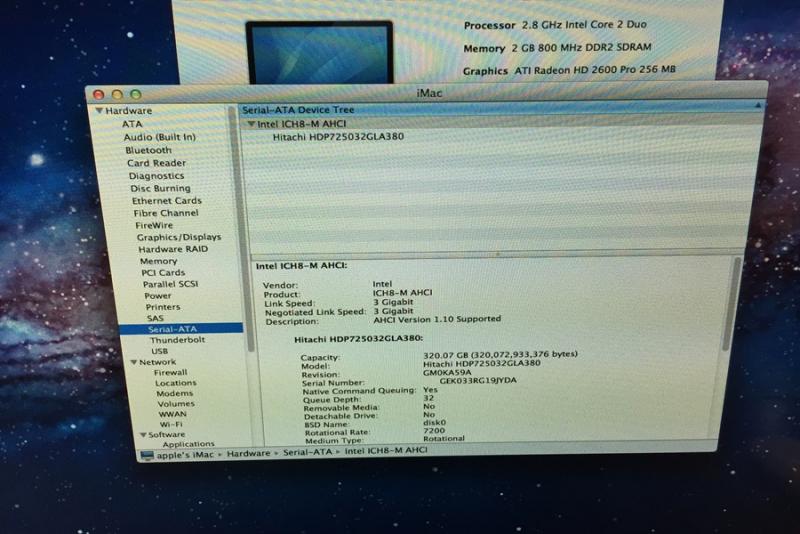Click Intel ICH8-M AHCI in path bar
This screenshot has height=534, width=800.
[x=386, y=450]
